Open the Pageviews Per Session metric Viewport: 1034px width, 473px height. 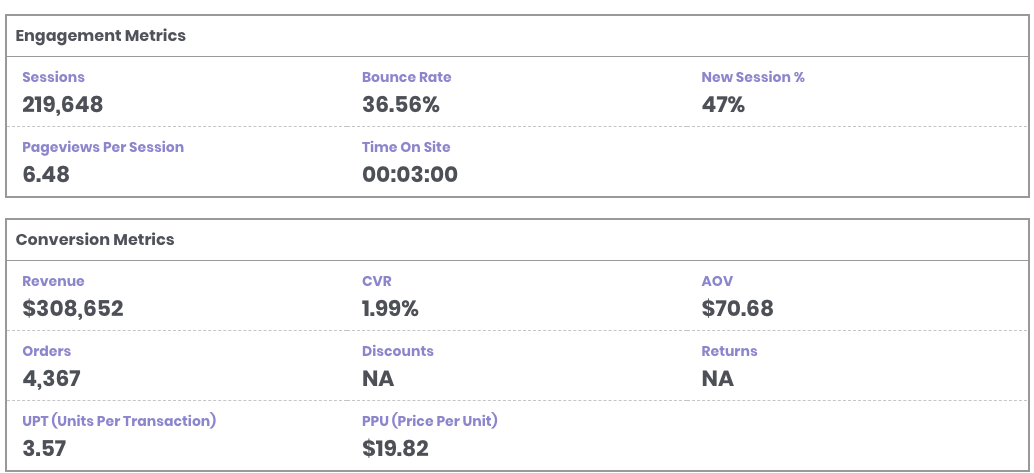tap(103, 147)
